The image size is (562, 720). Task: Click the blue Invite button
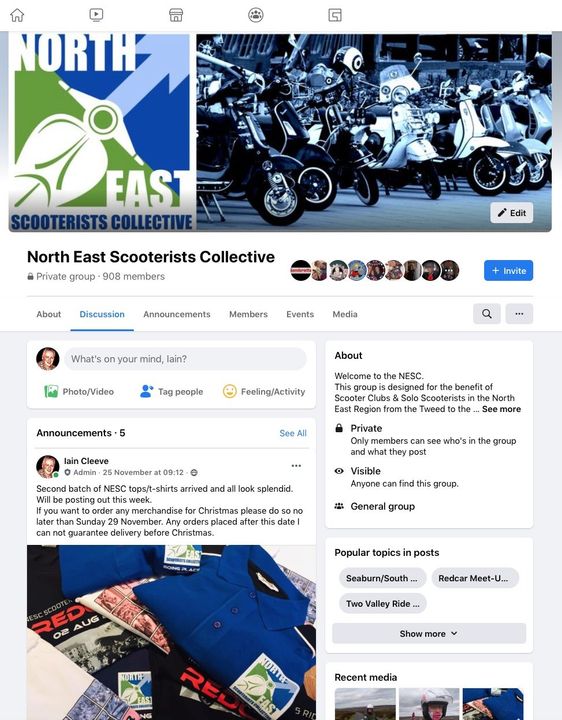[508, 270]
